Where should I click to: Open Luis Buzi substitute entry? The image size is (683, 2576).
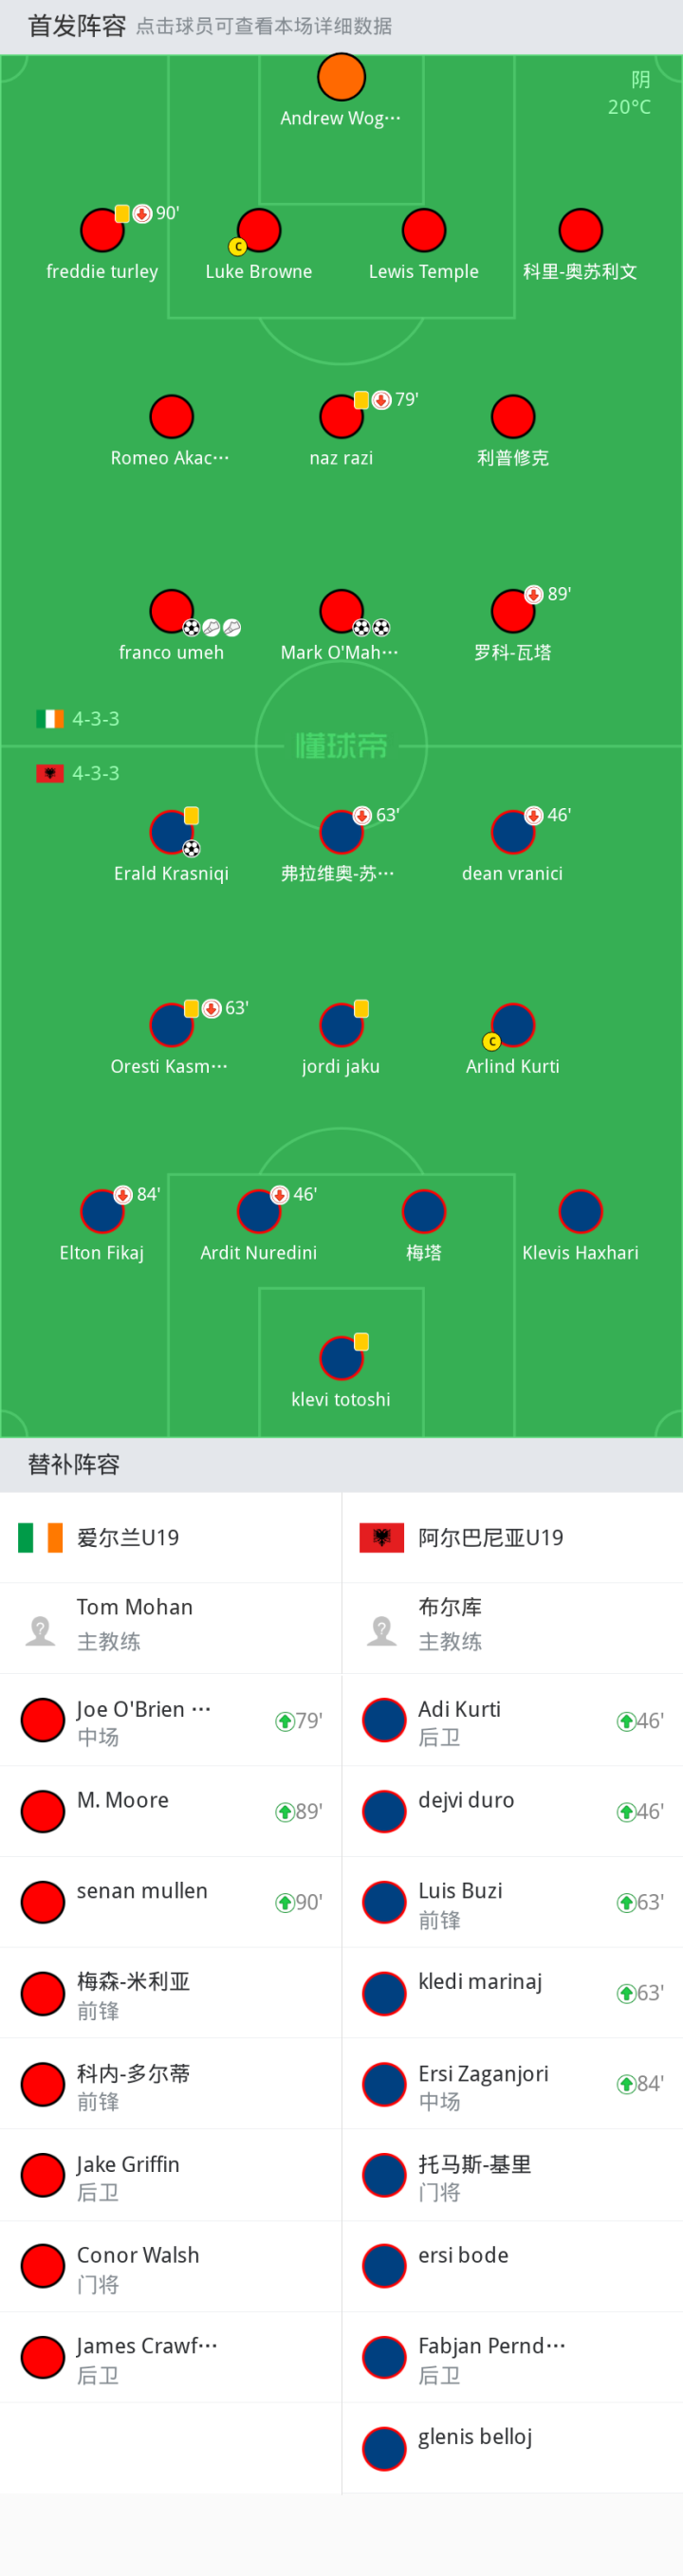click(x=512, y=1902)
